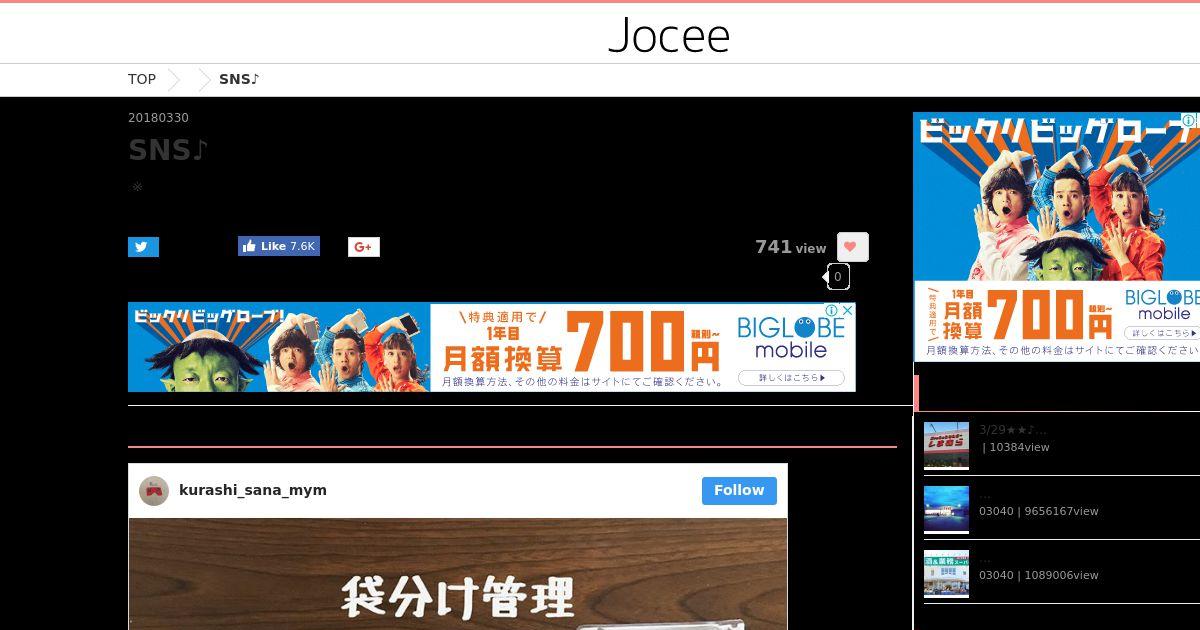Go to TOP breadcrumb link
This screenshot has width=1200, height=630.
tap(142, 79)
